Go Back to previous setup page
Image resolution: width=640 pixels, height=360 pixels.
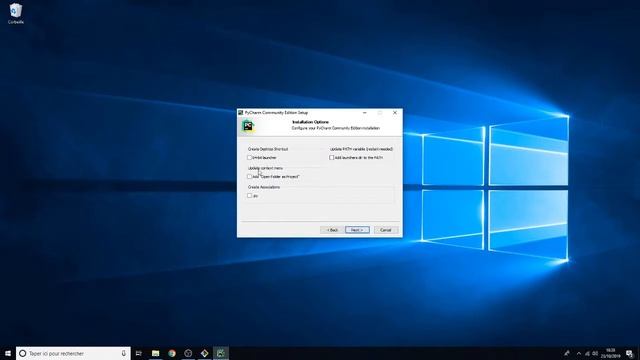coord(332,230)
